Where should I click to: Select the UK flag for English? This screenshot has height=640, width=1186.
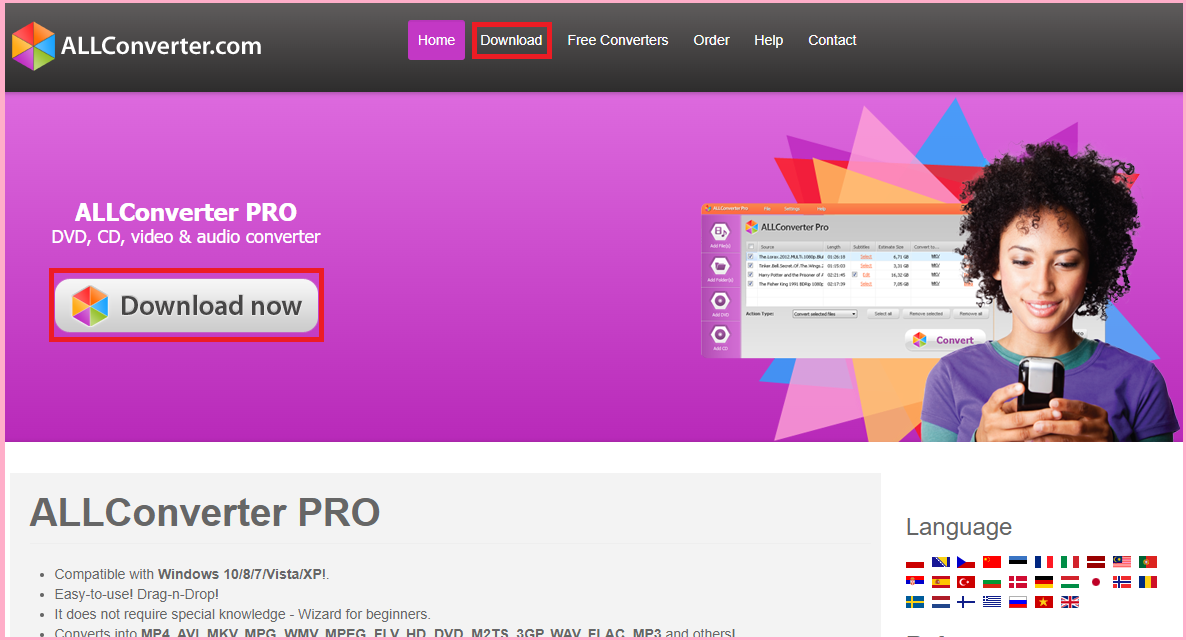[x=1070, y=602]
